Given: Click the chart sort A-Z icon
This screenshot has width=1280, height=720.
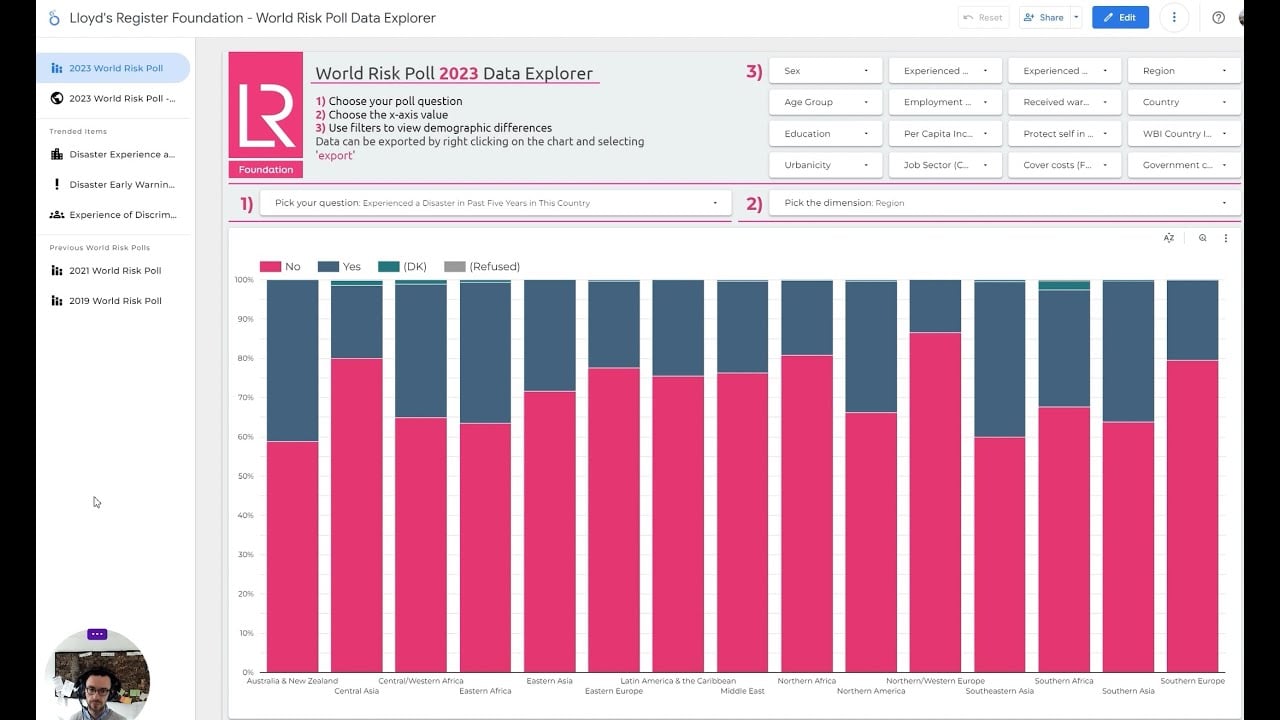Looking at the screenshot, I should coord(1168,238).
